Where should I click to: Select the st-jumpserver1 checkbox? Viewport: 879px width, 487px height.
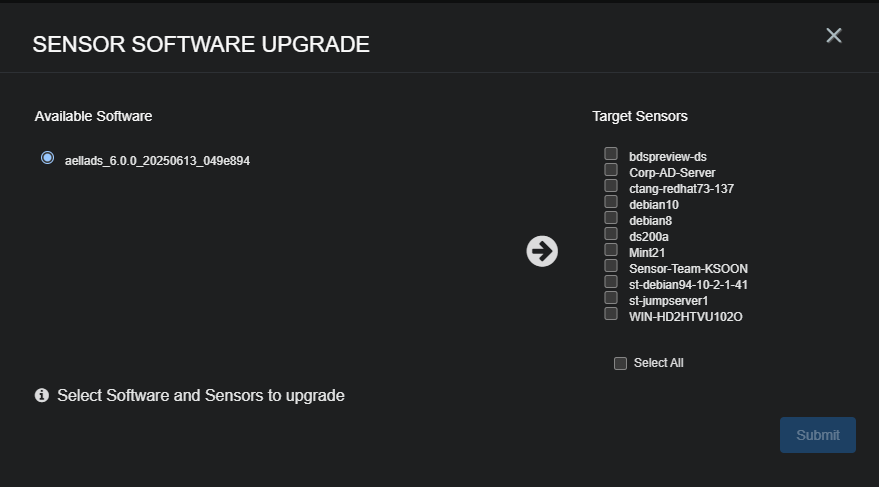(x=611, y=298)
